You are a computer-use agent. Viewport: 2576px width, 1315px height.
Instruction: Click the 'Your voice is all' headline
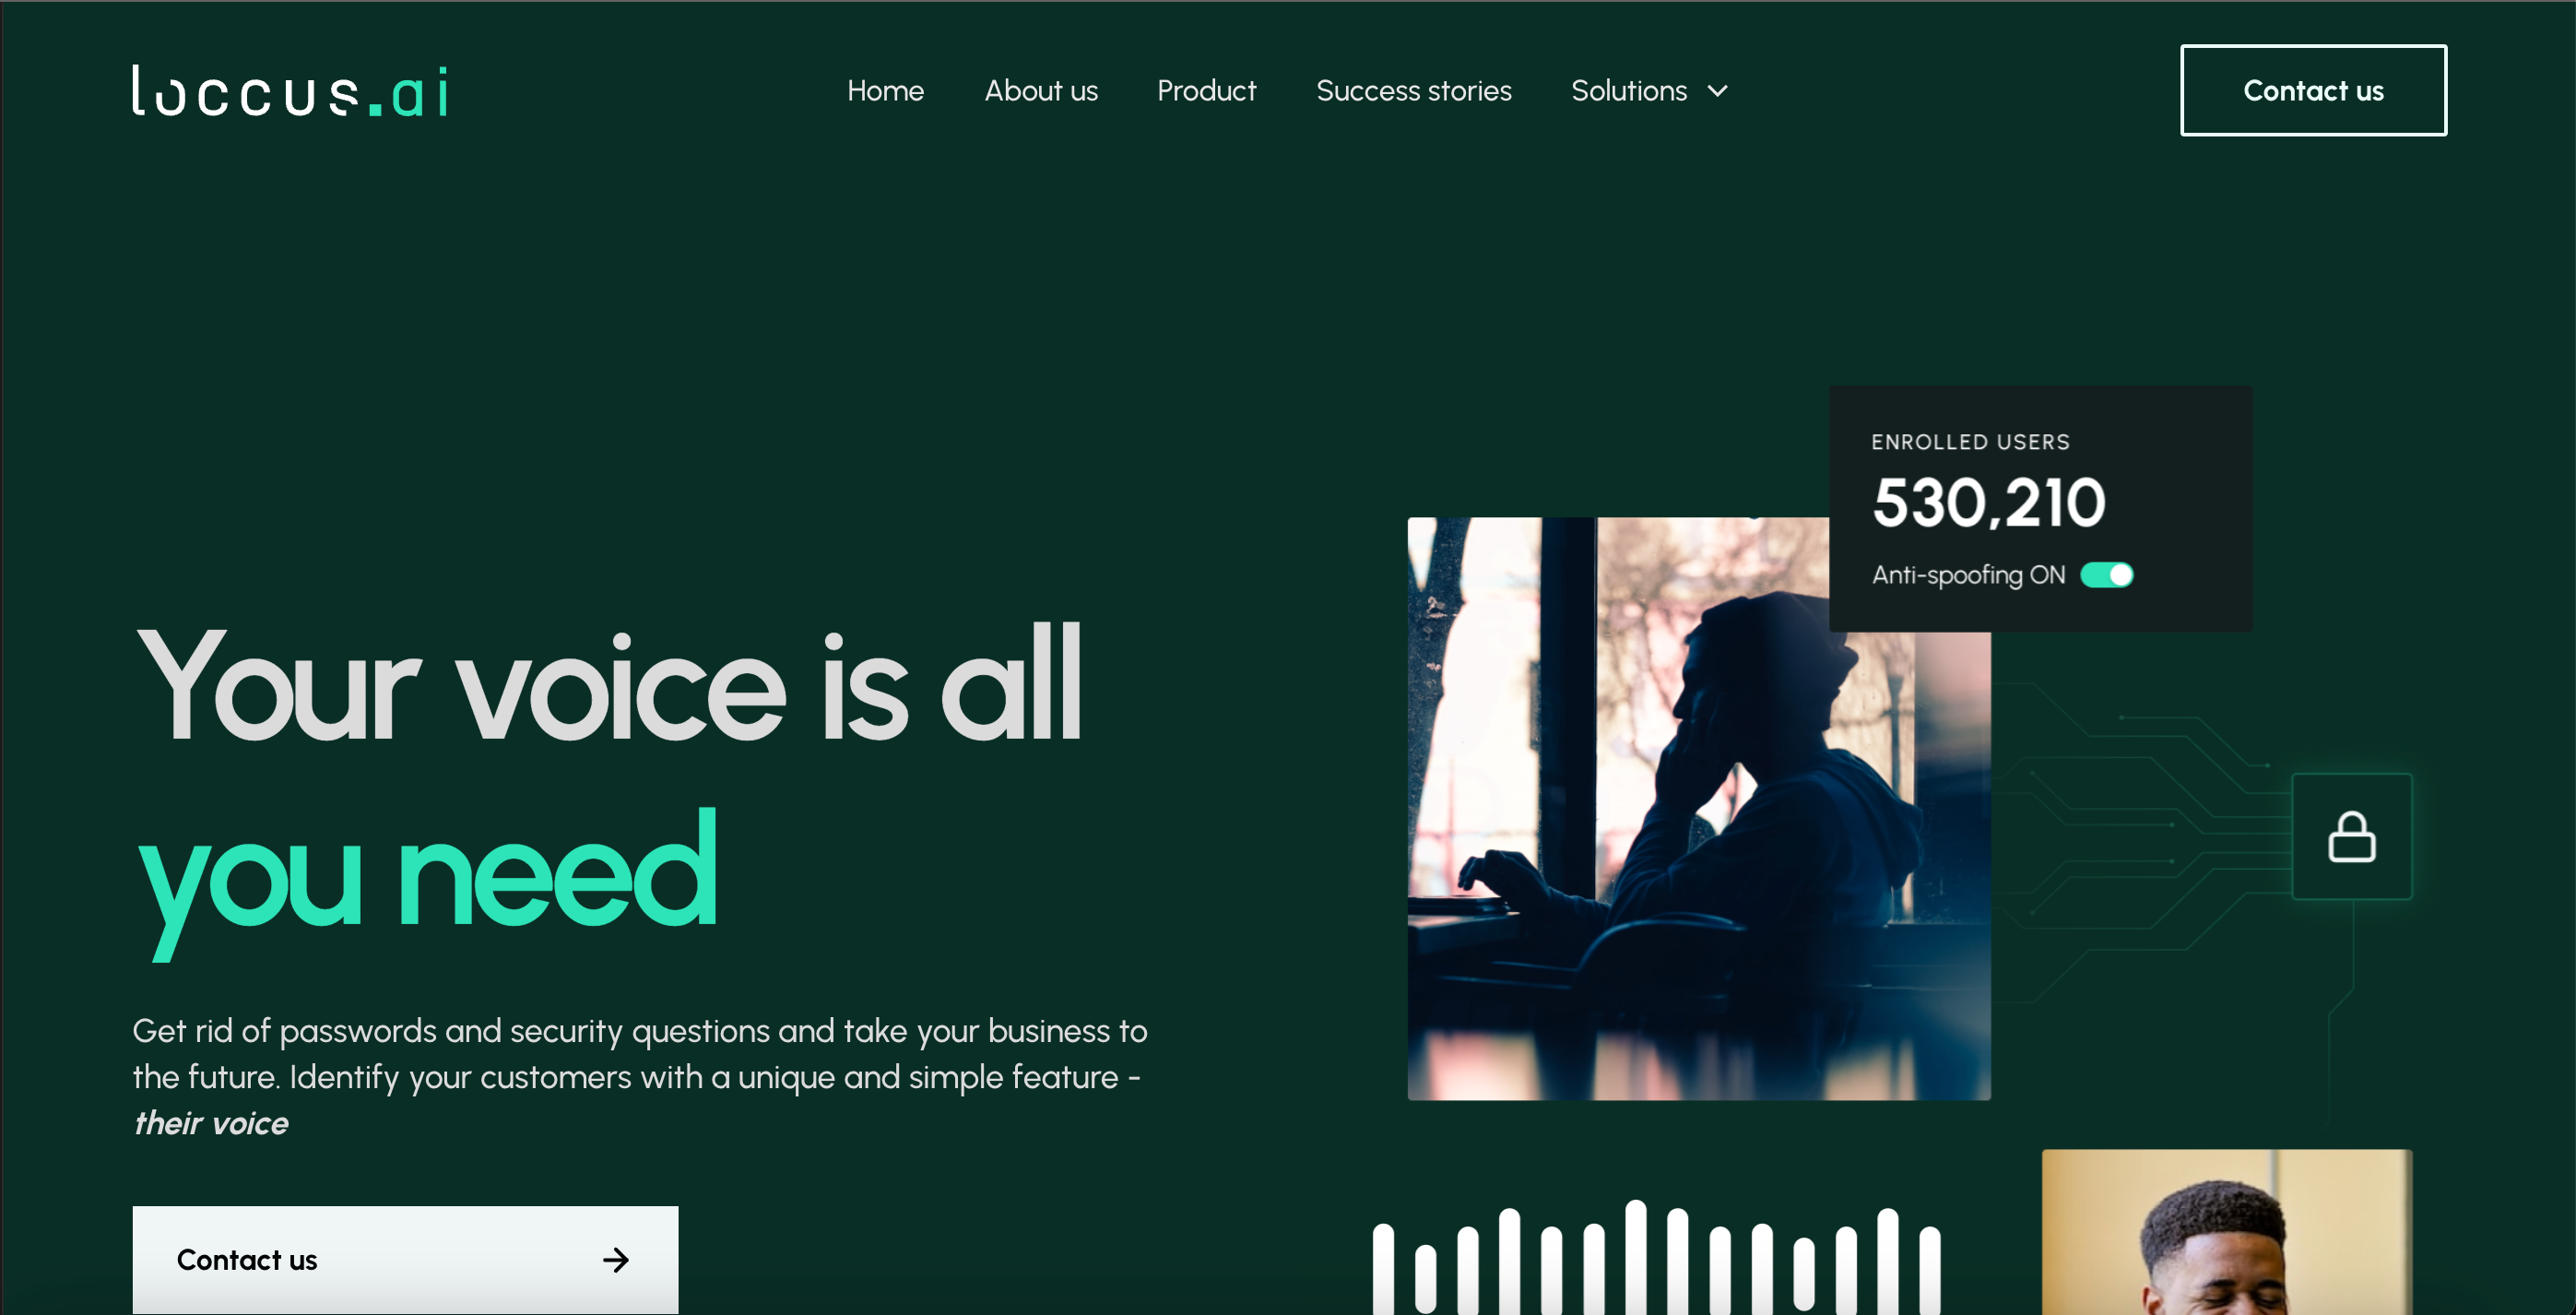(608, 685)
